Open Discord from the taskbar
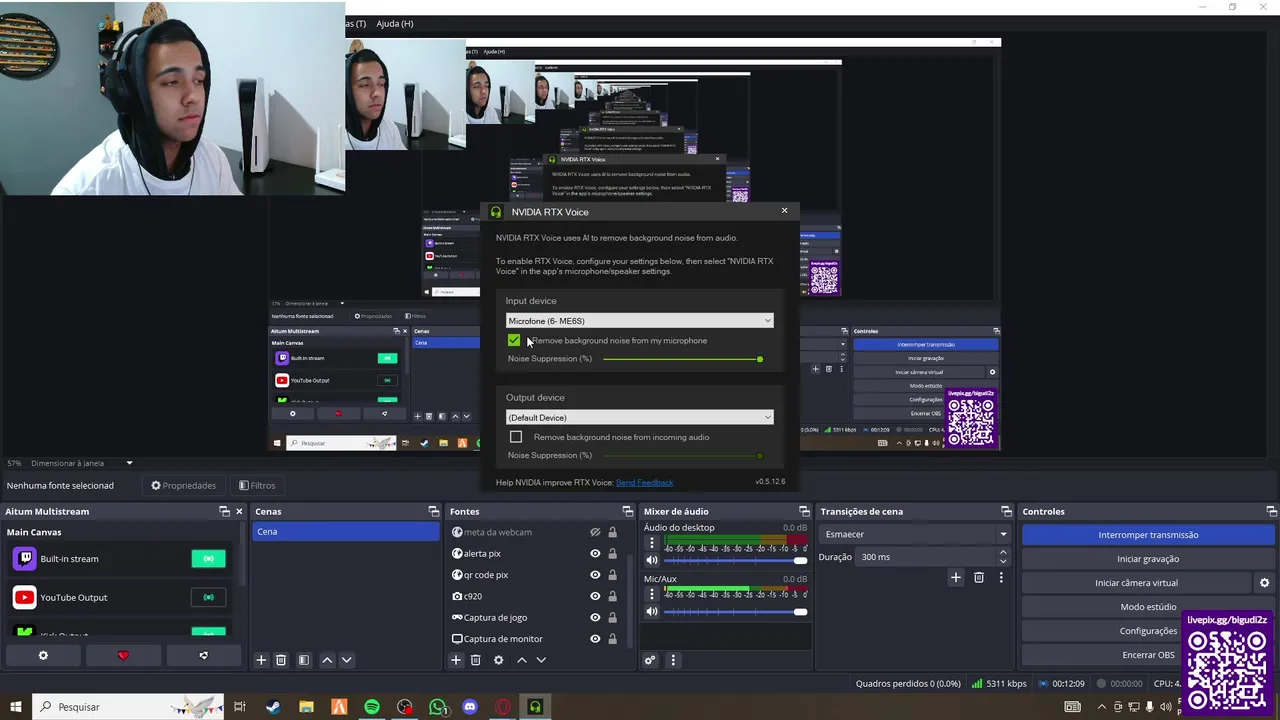The height and width of the screenshot is (720, 1280). pos(470,707)
